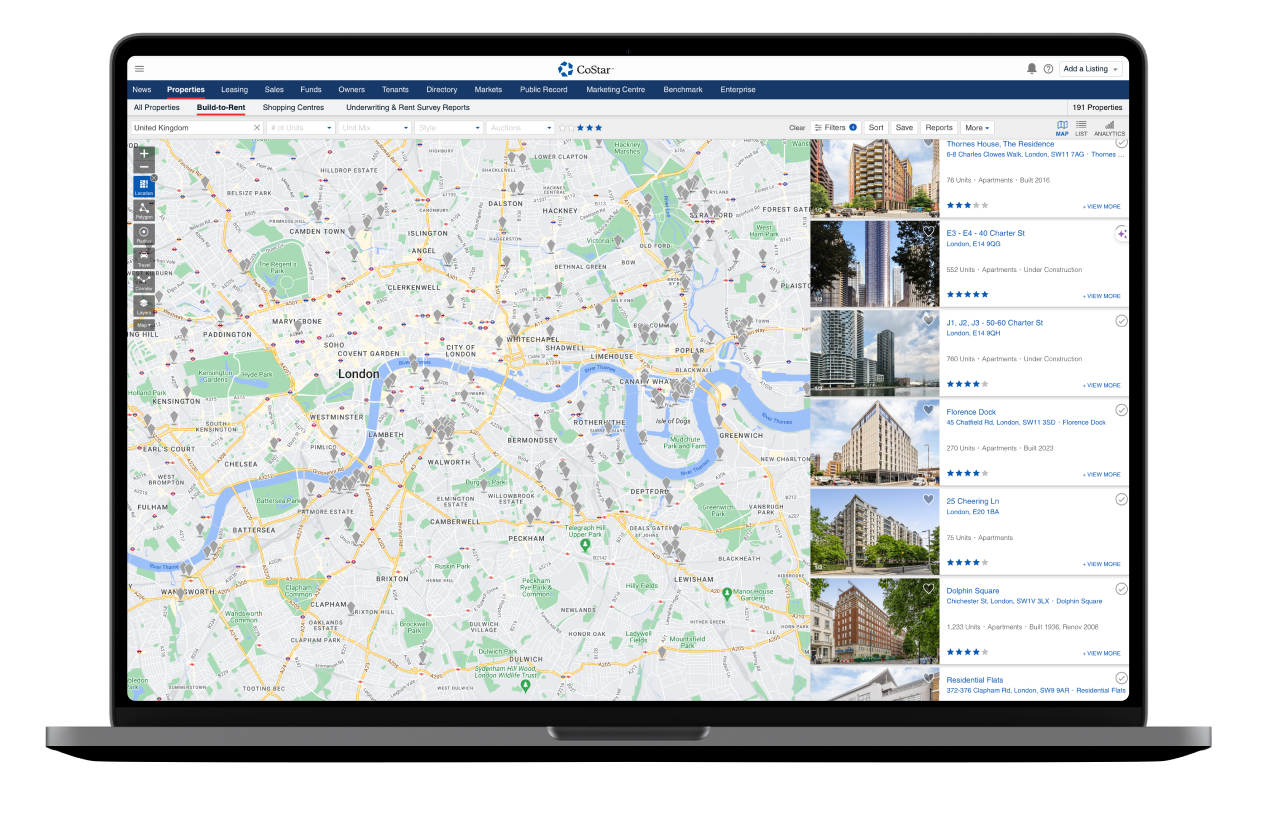
Task: Open the hamburger menu
Action: (x=139, y=69)
